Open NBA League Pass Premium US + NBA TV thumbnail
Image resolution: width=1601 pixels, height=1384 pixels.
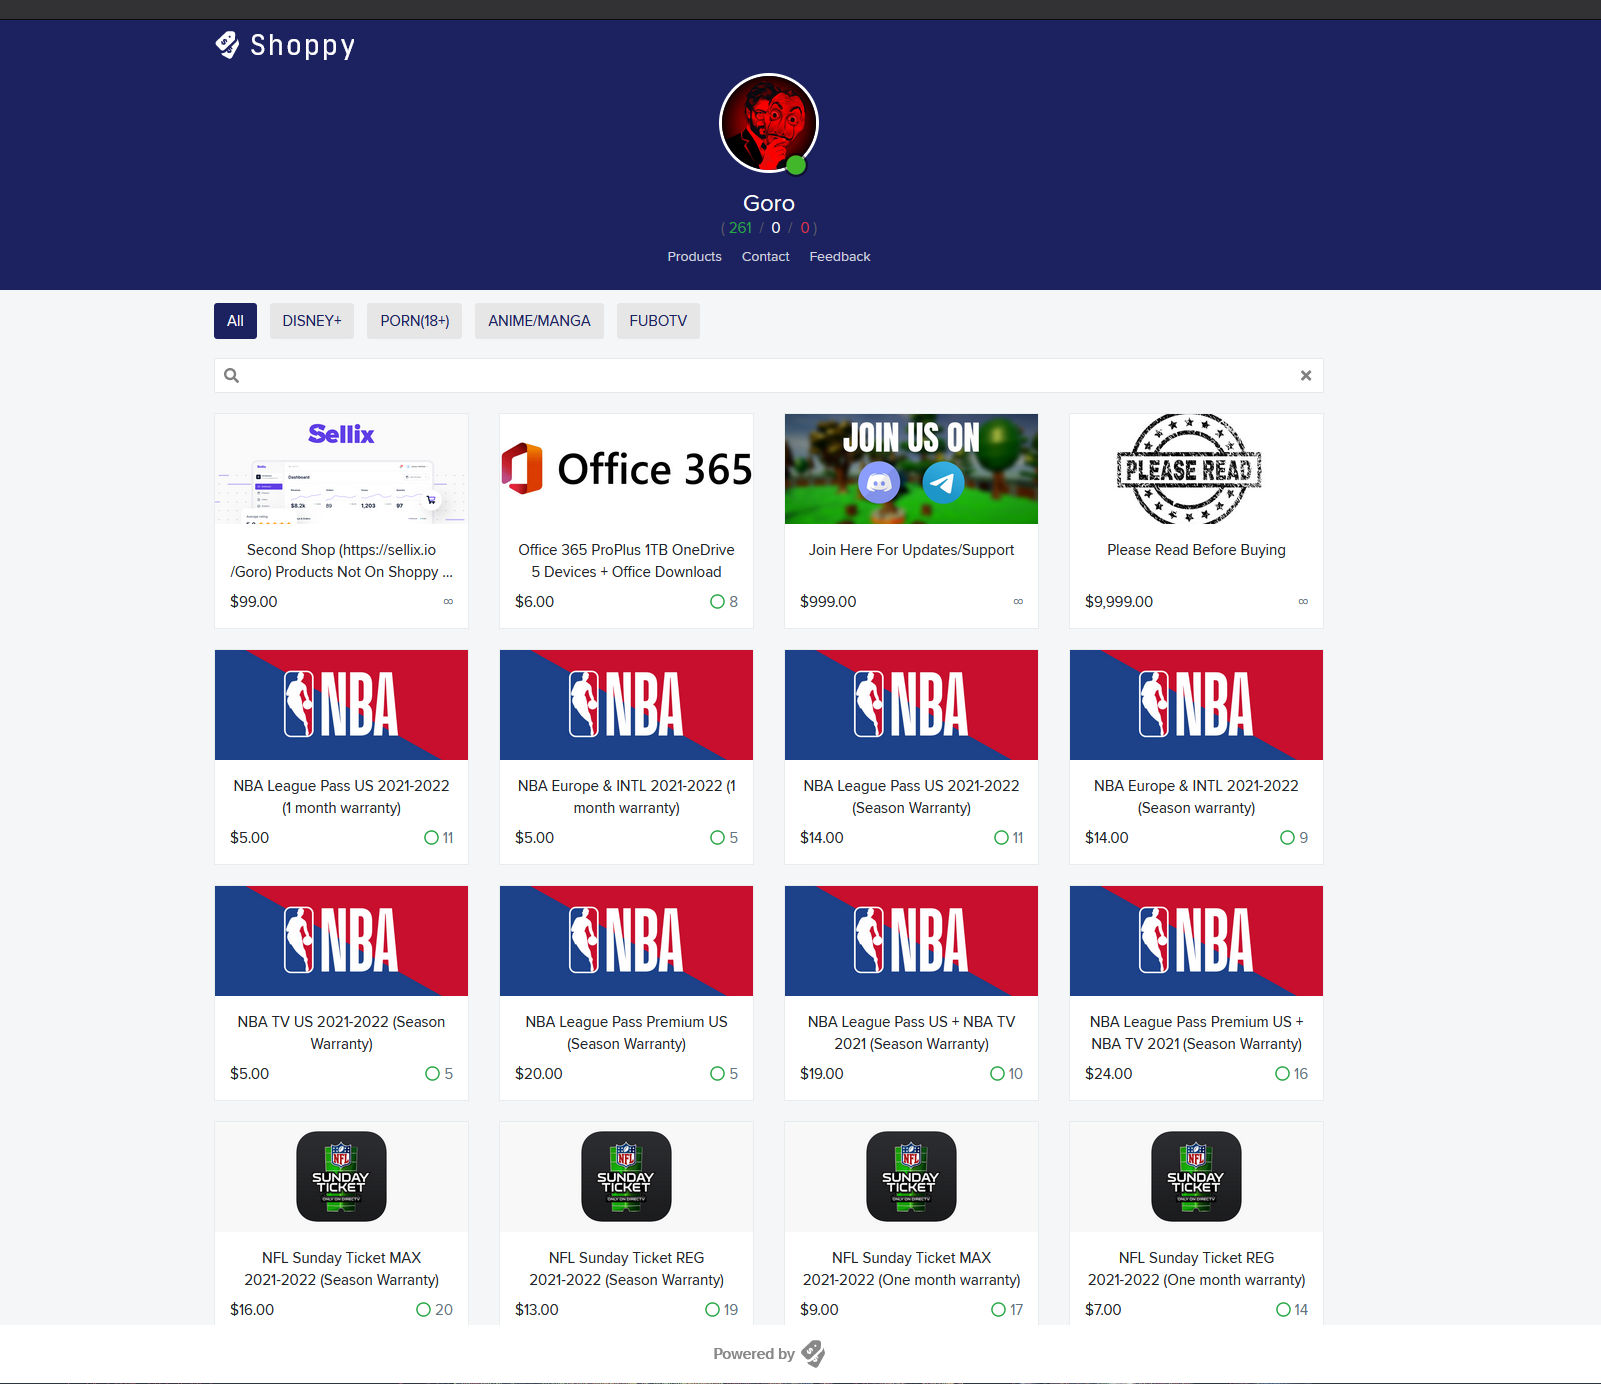point(1196,941)
